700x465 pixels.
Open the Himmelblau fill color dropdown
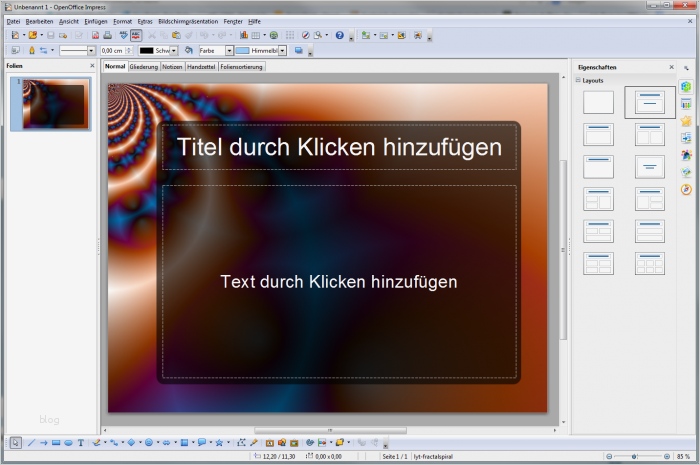click(x=282, y=51)
